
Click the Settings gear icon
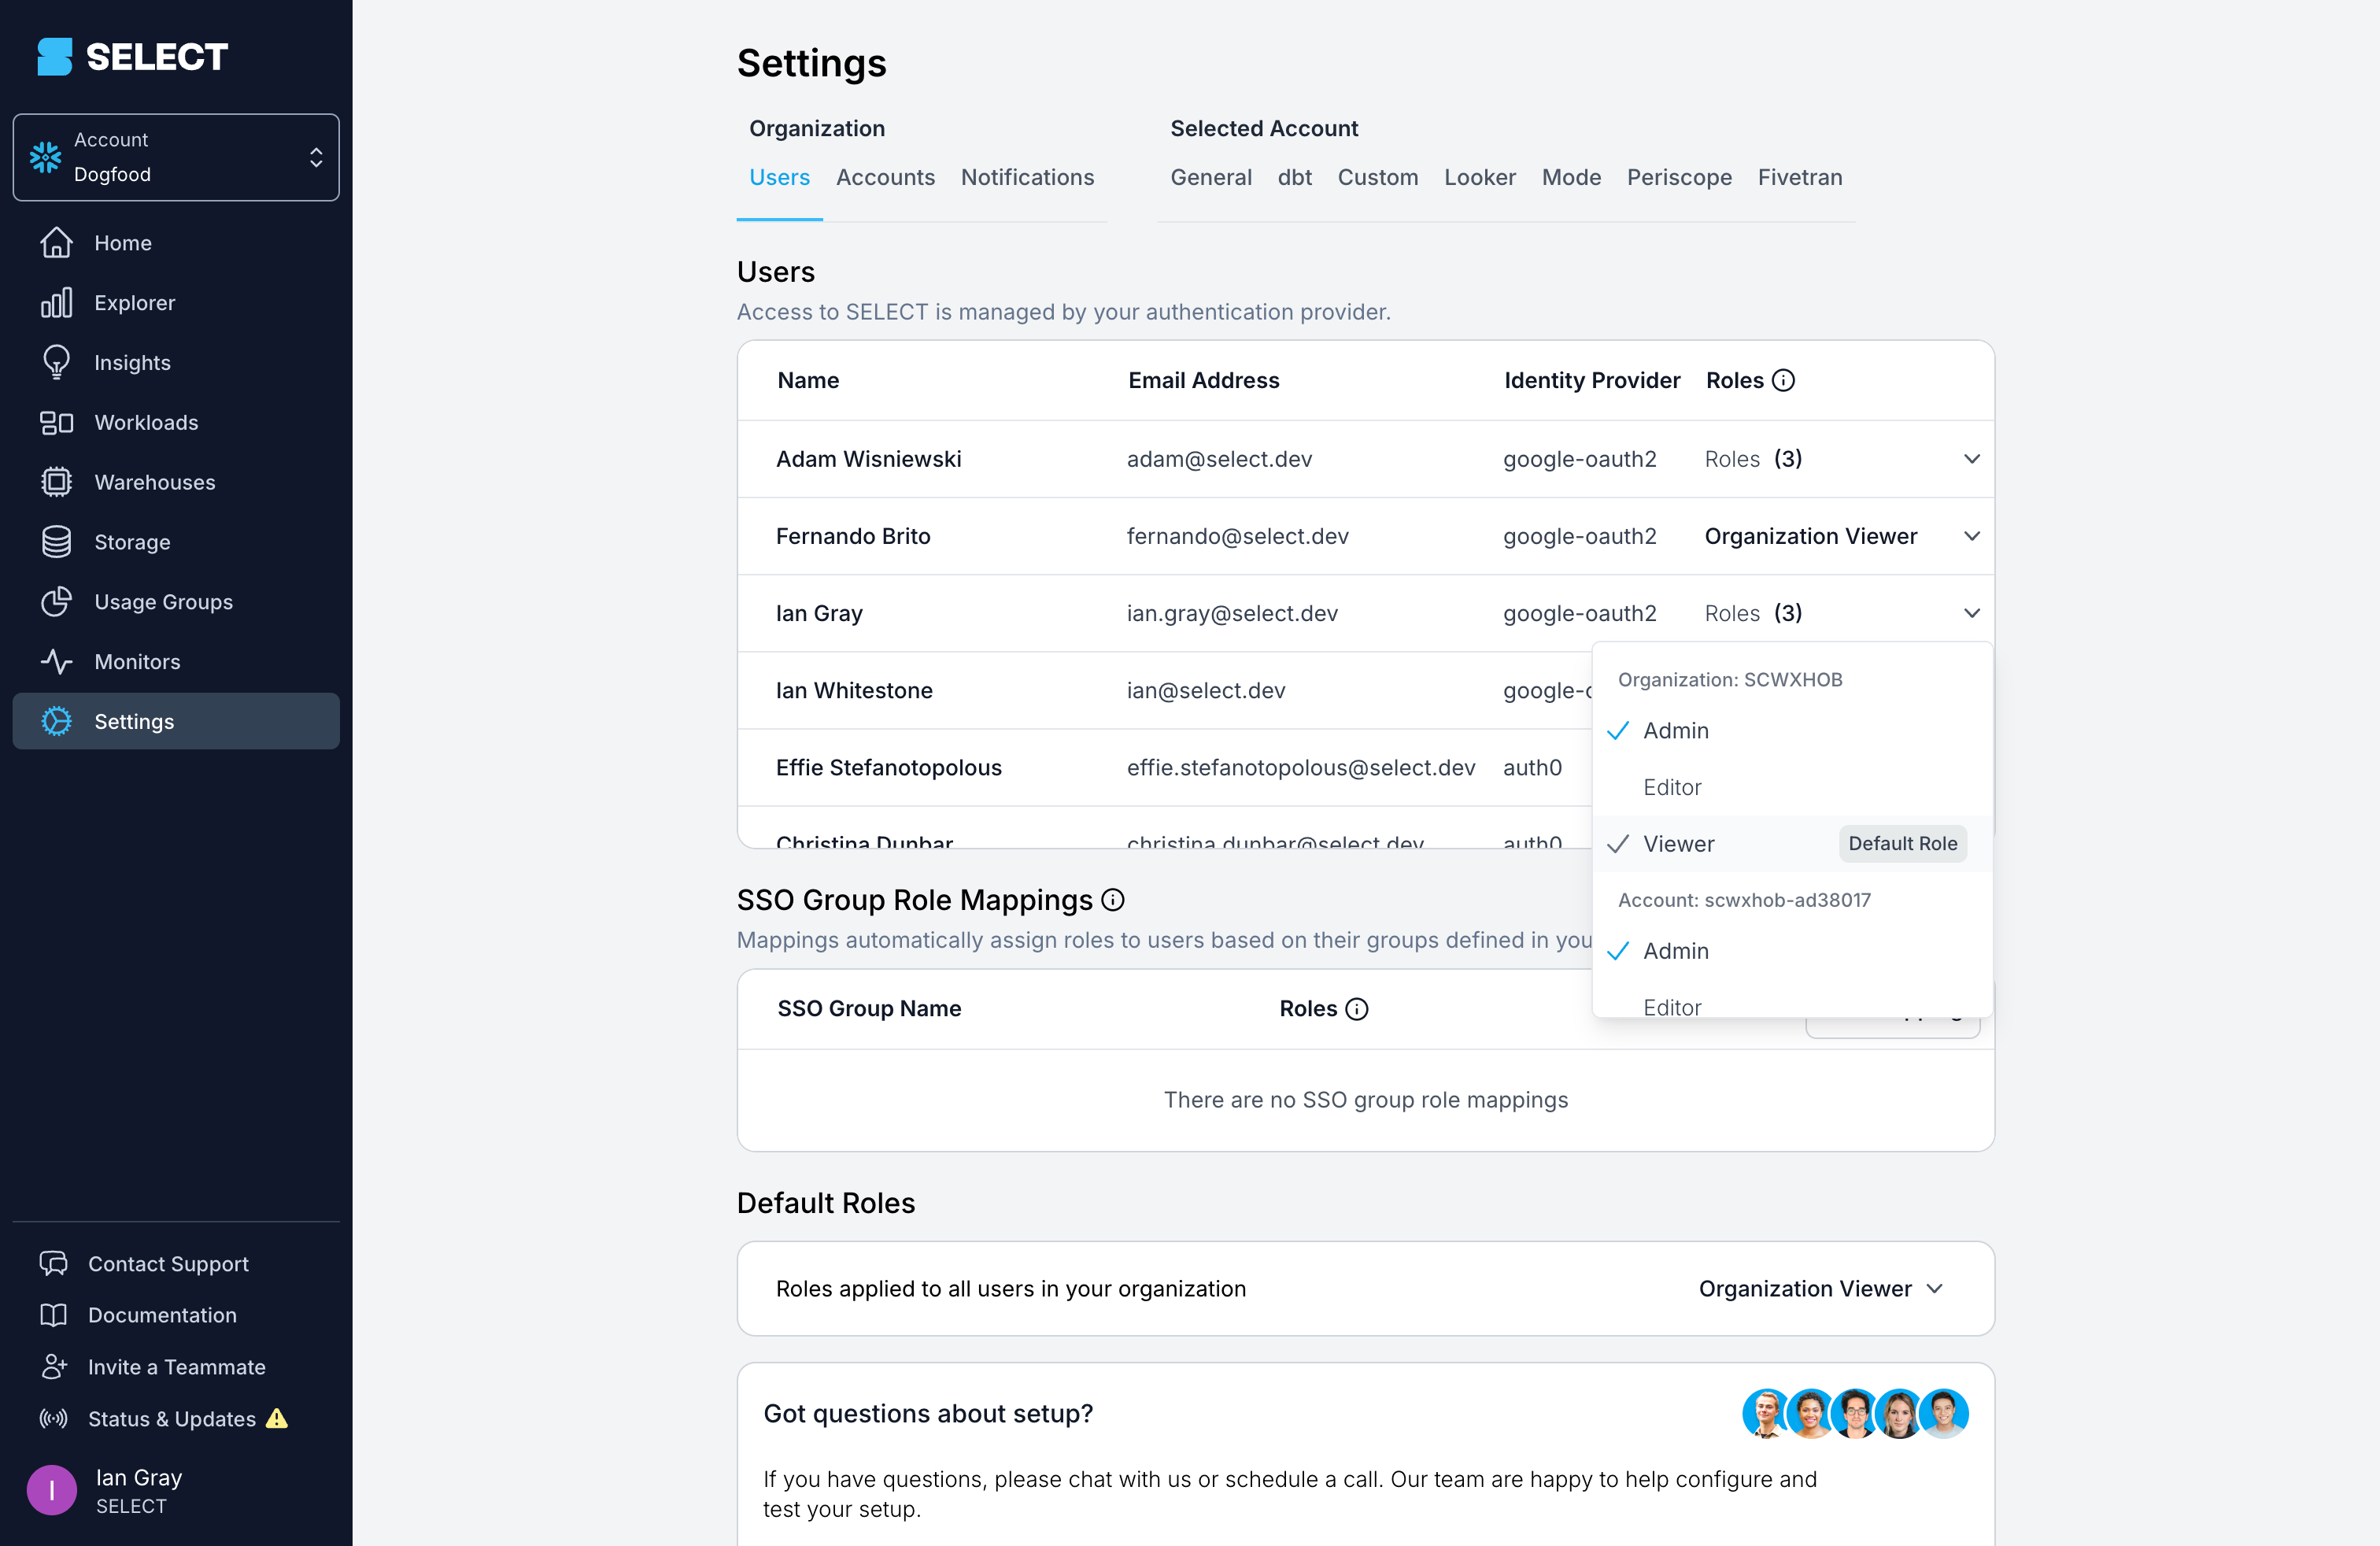[x=56, y=722]
